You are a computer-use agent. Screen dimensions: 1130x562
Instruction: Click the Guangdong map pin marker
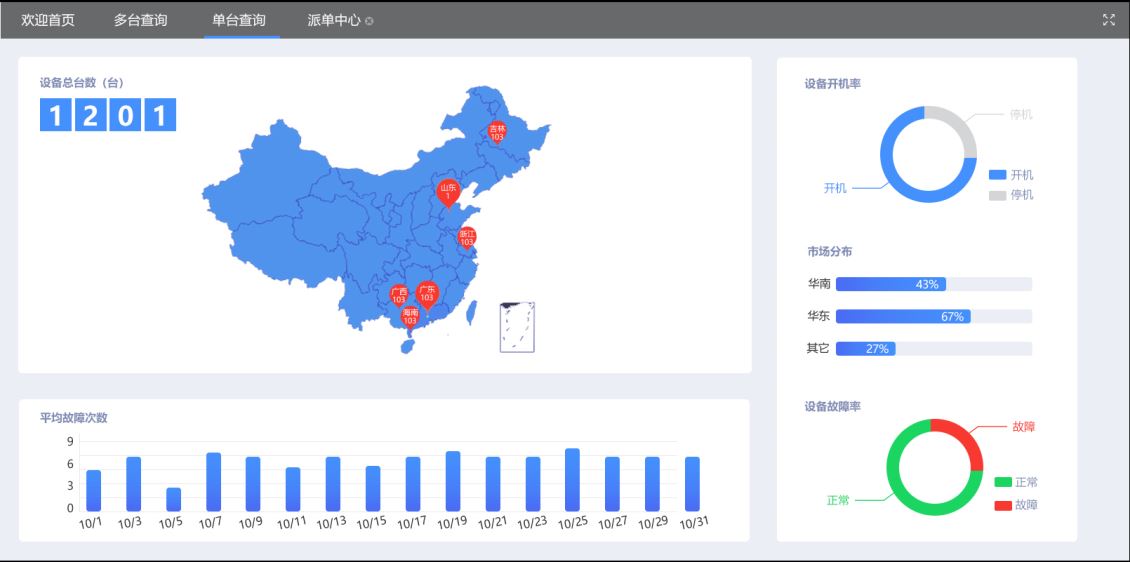point(427,293)
